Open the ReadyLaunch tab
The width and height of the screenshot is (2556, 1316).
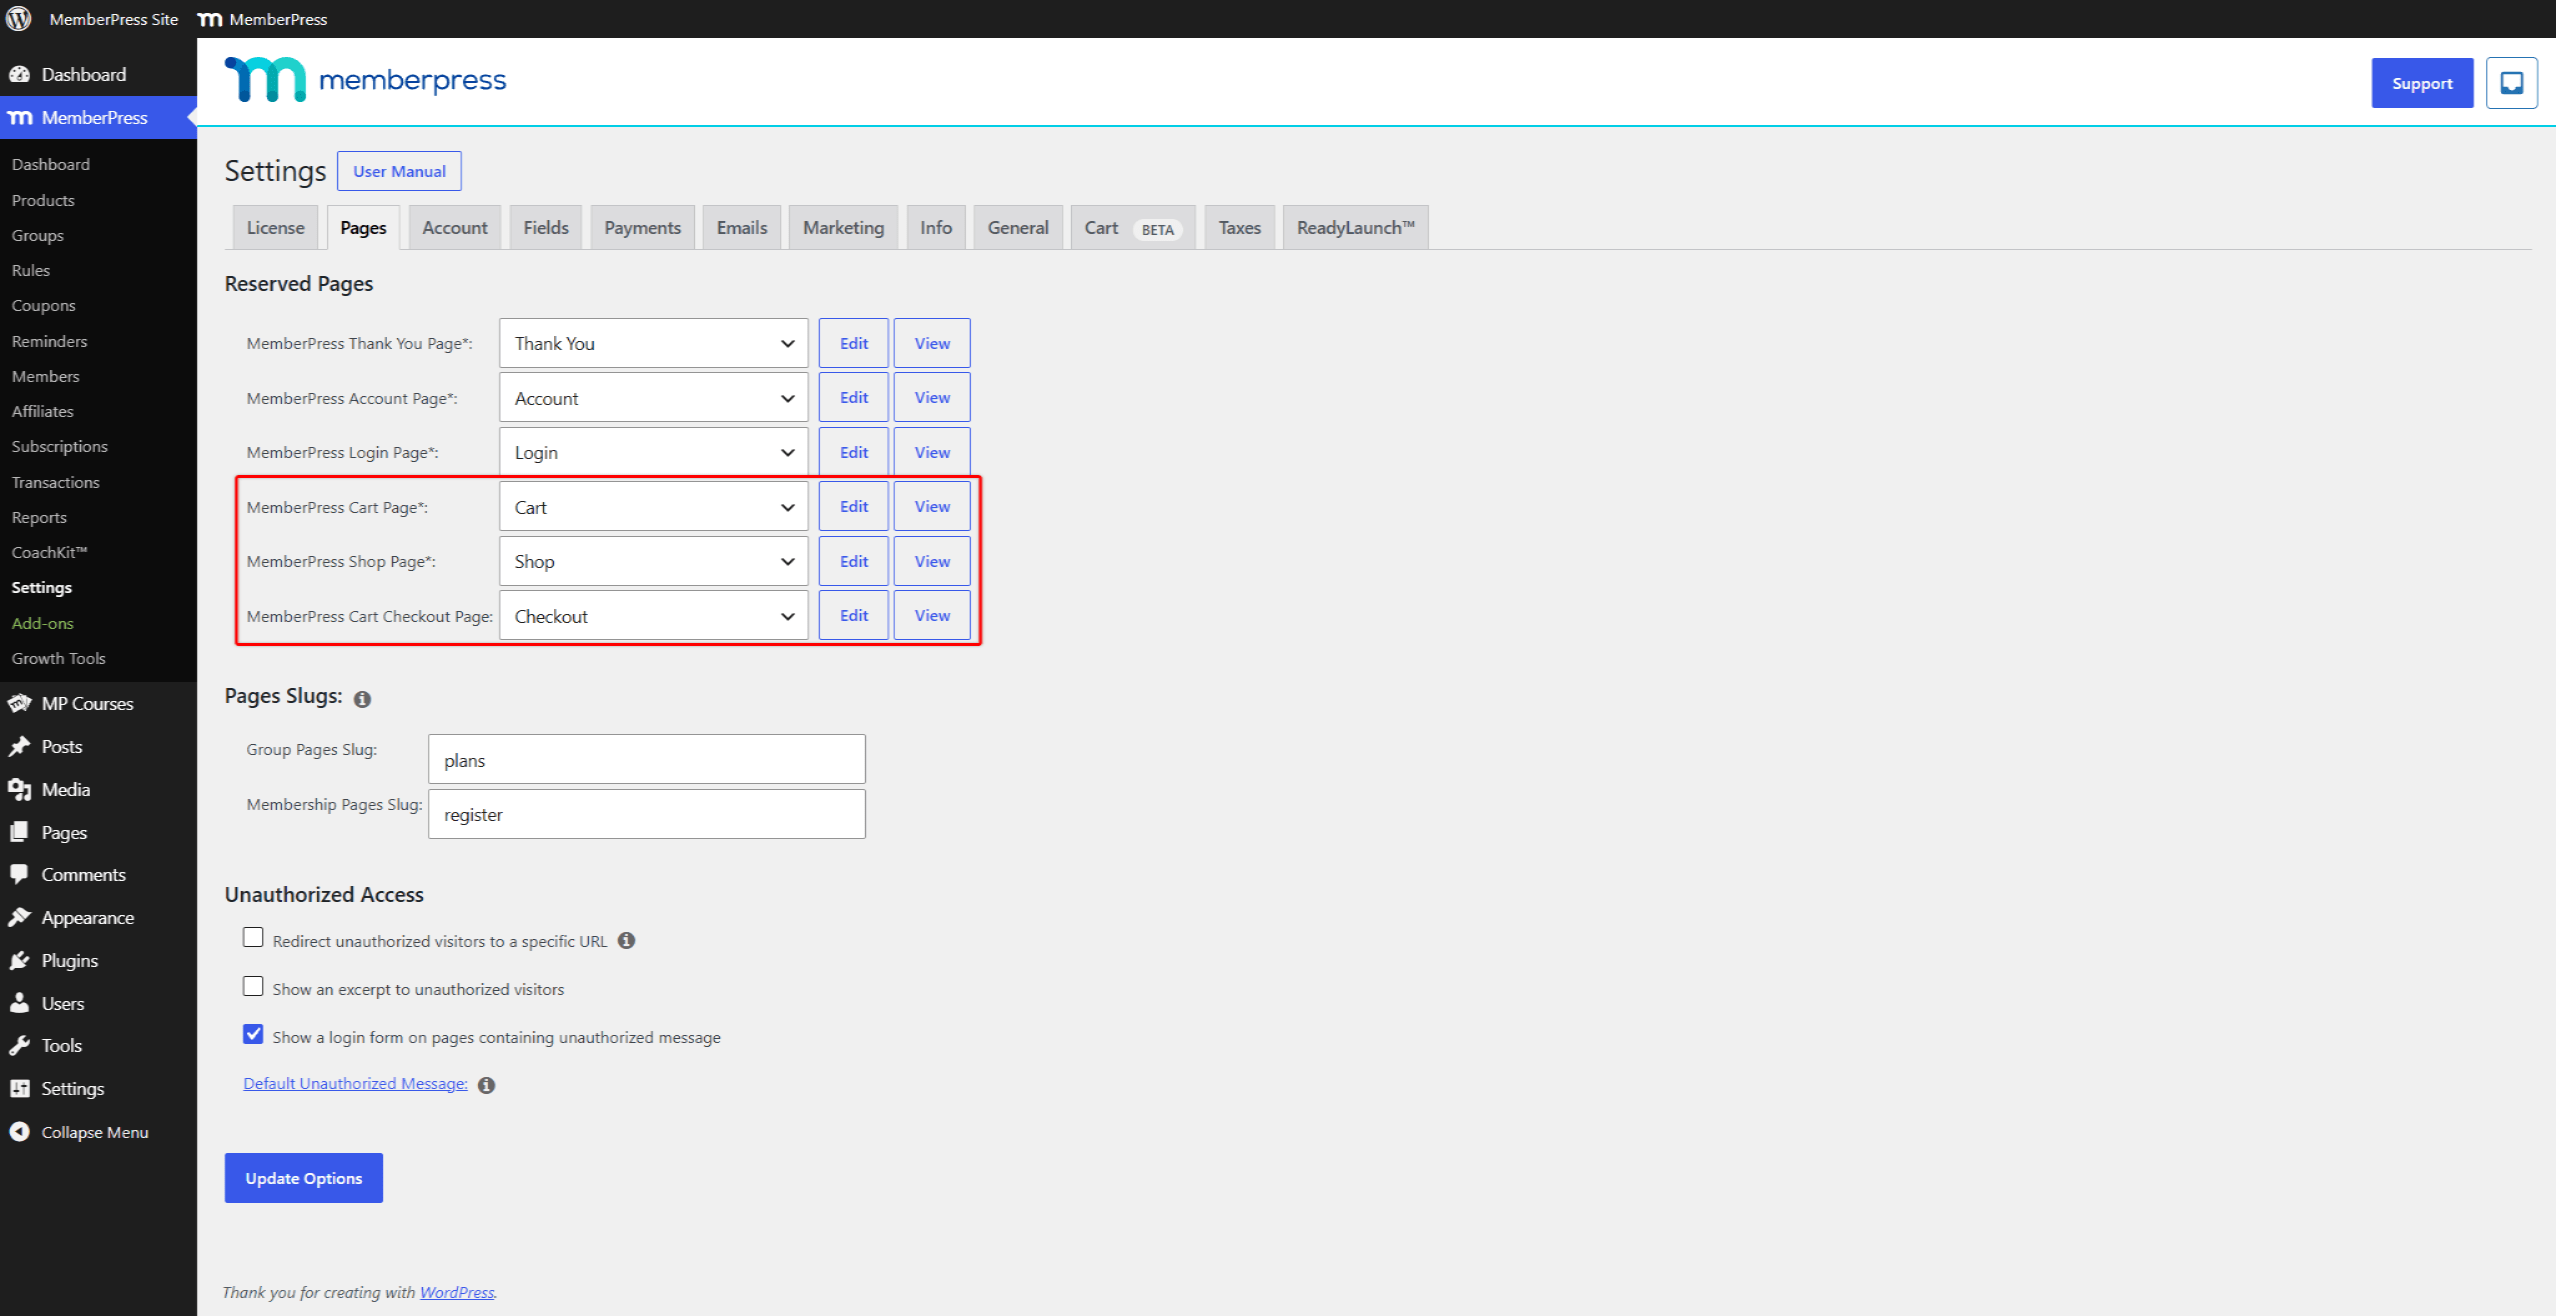pos(1355,228)
